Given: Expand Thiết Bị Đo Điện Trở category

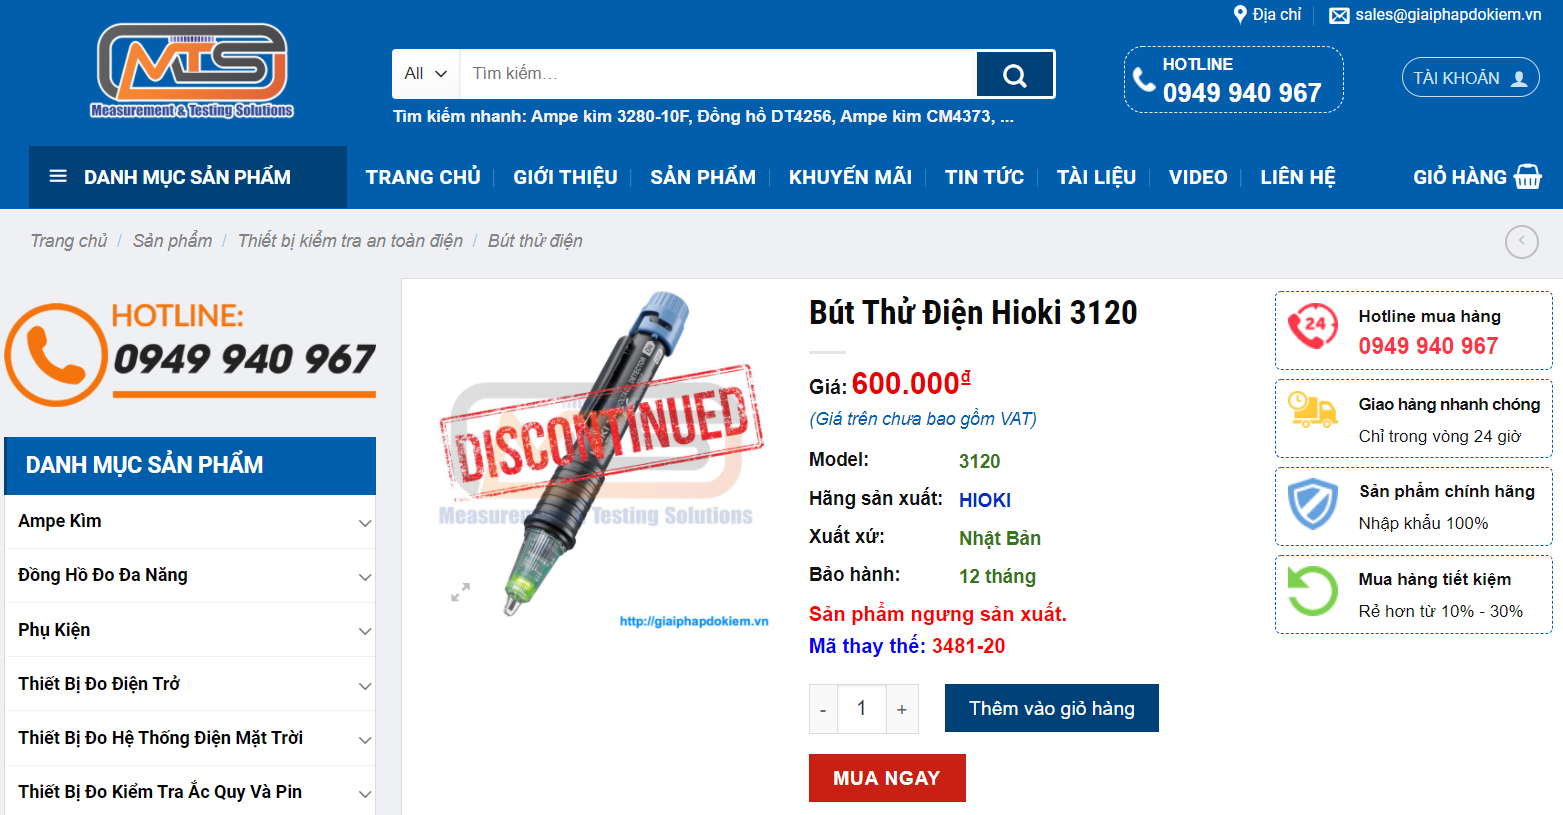Looking at the screenshot, I should (365, 686).
